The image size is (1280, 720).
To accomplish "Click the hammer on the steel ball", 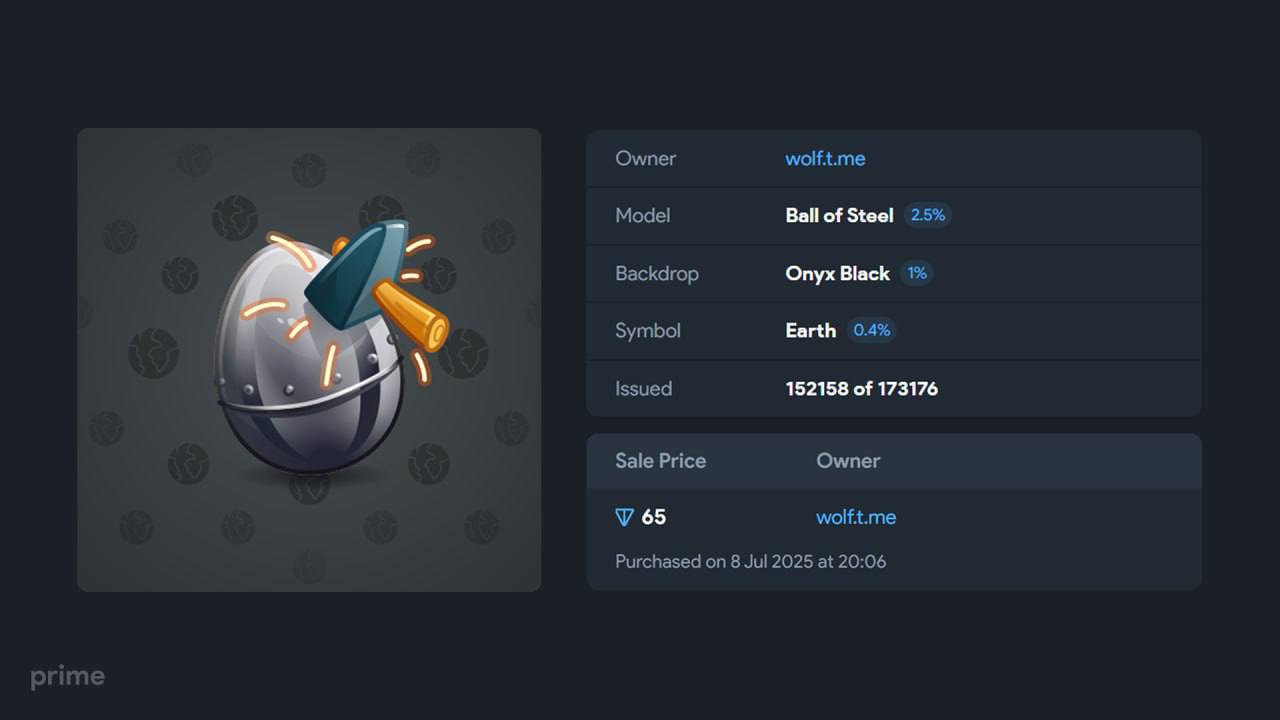I will tap(377, 287).
